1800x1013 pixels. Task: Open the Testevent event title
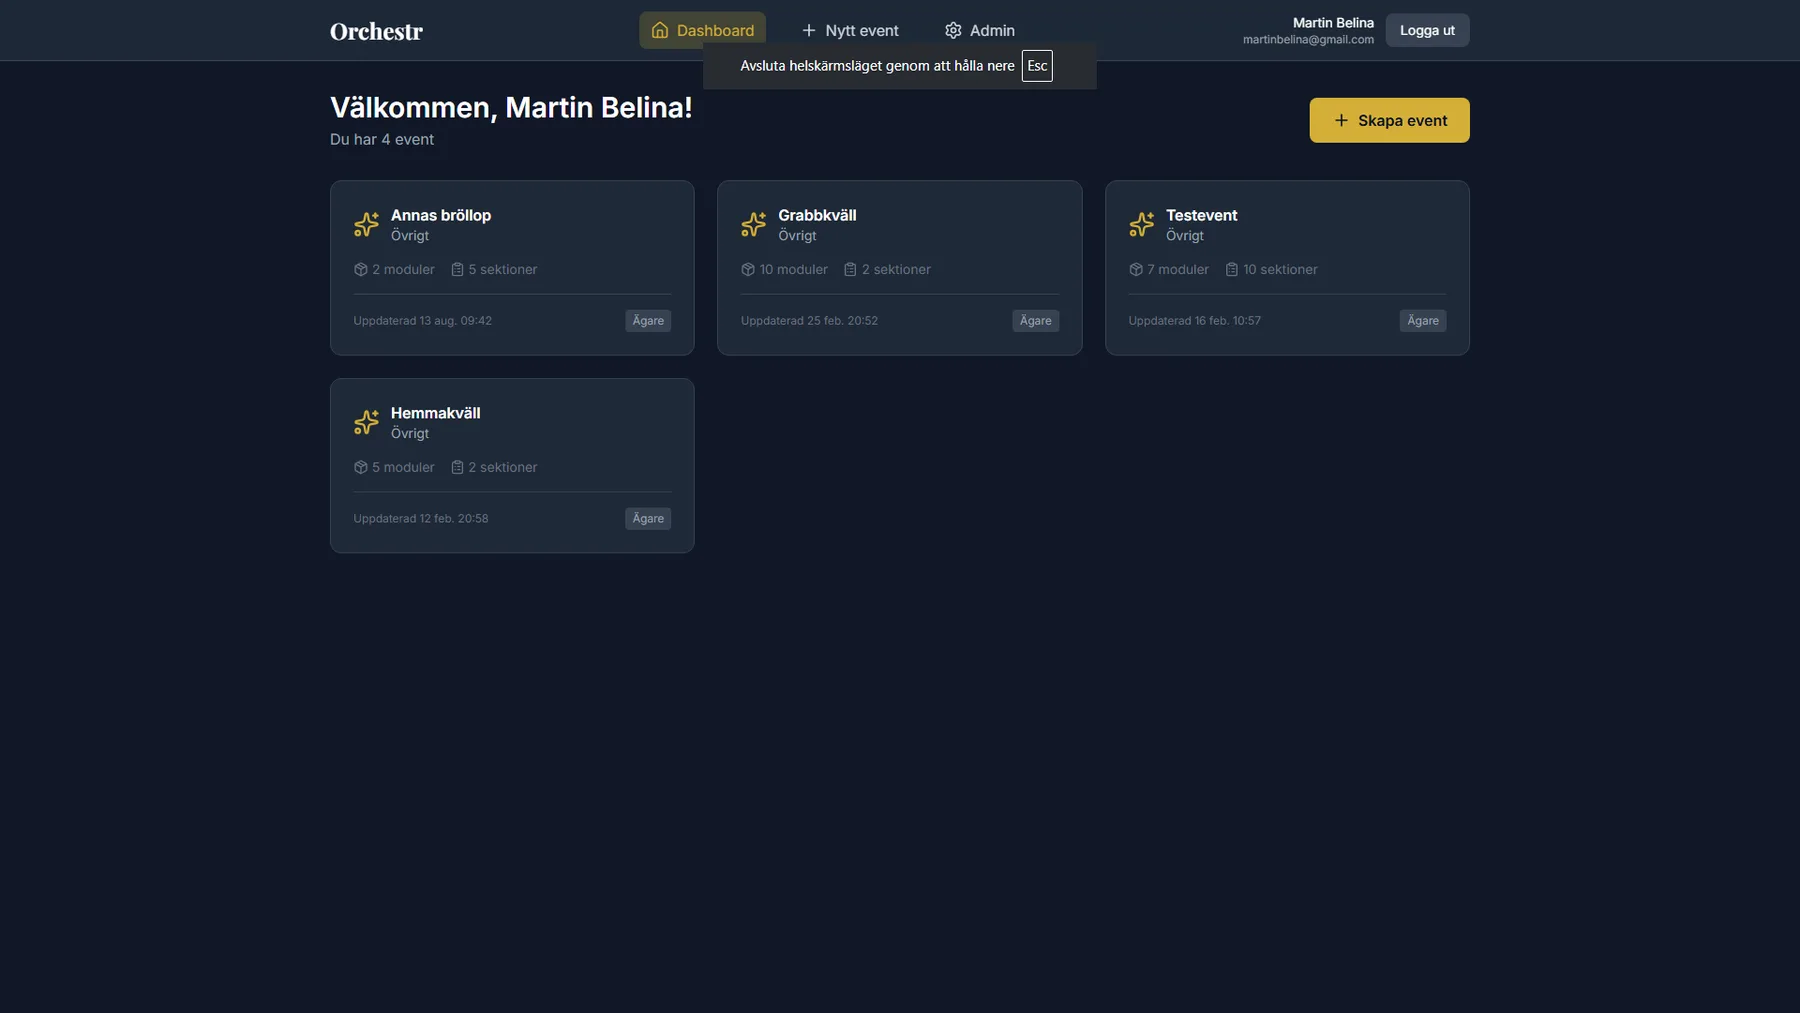click(1201, 215)
